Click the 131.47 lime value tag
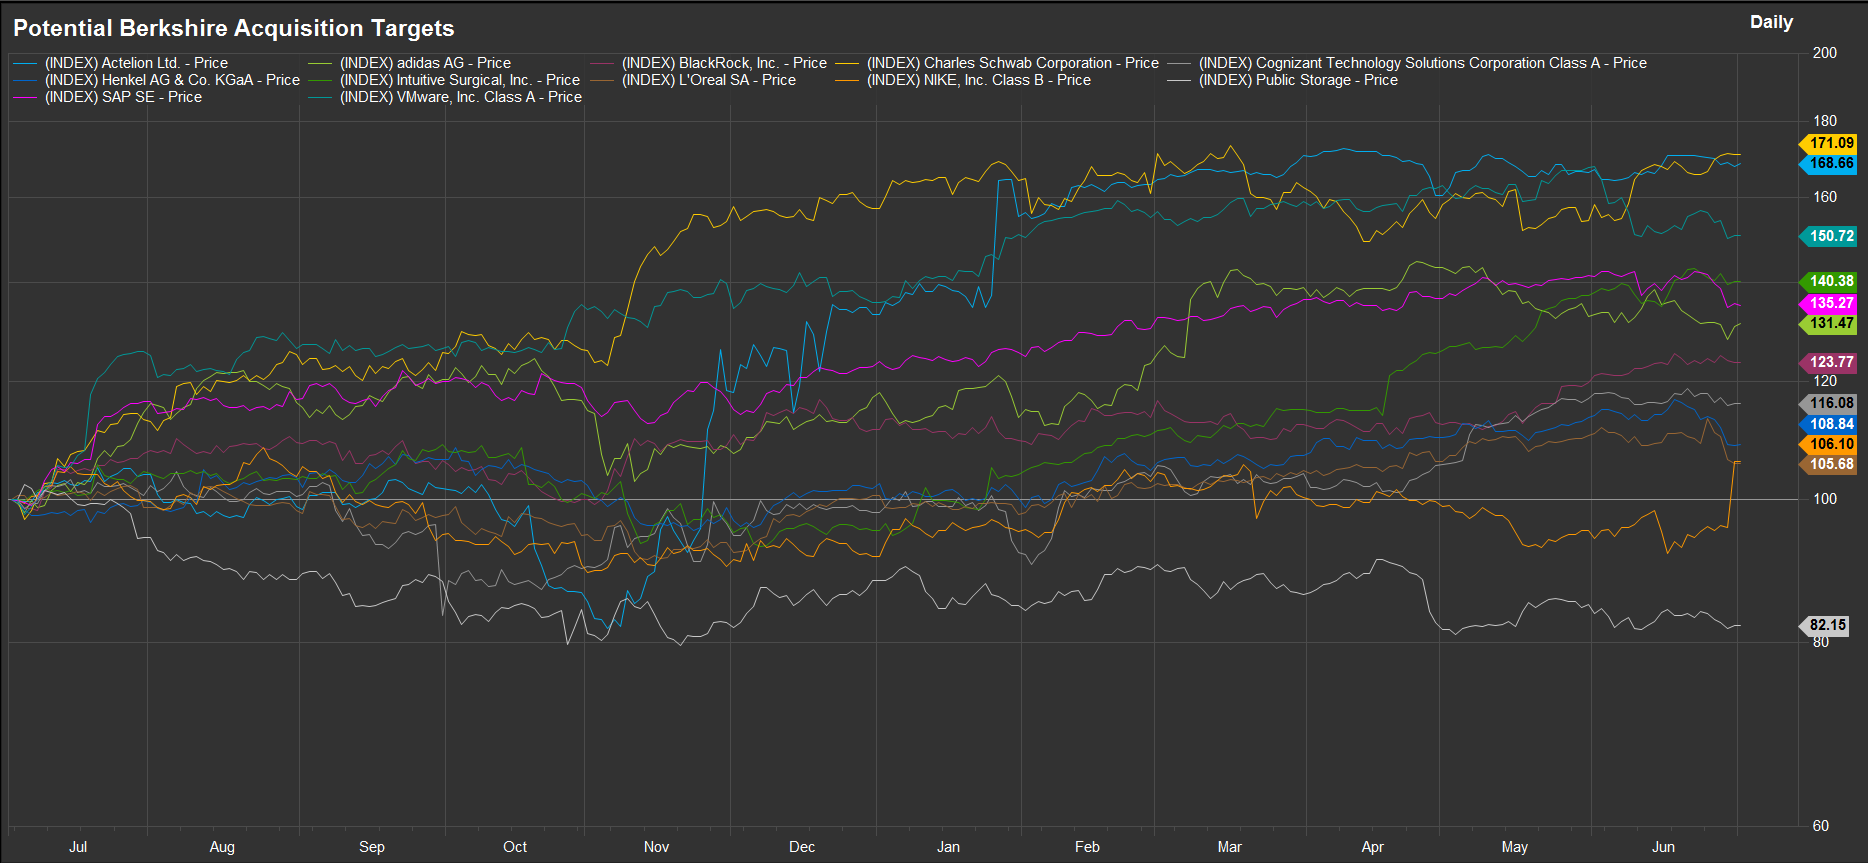This screenshot has width=1868, height=863. [1828, 323]
